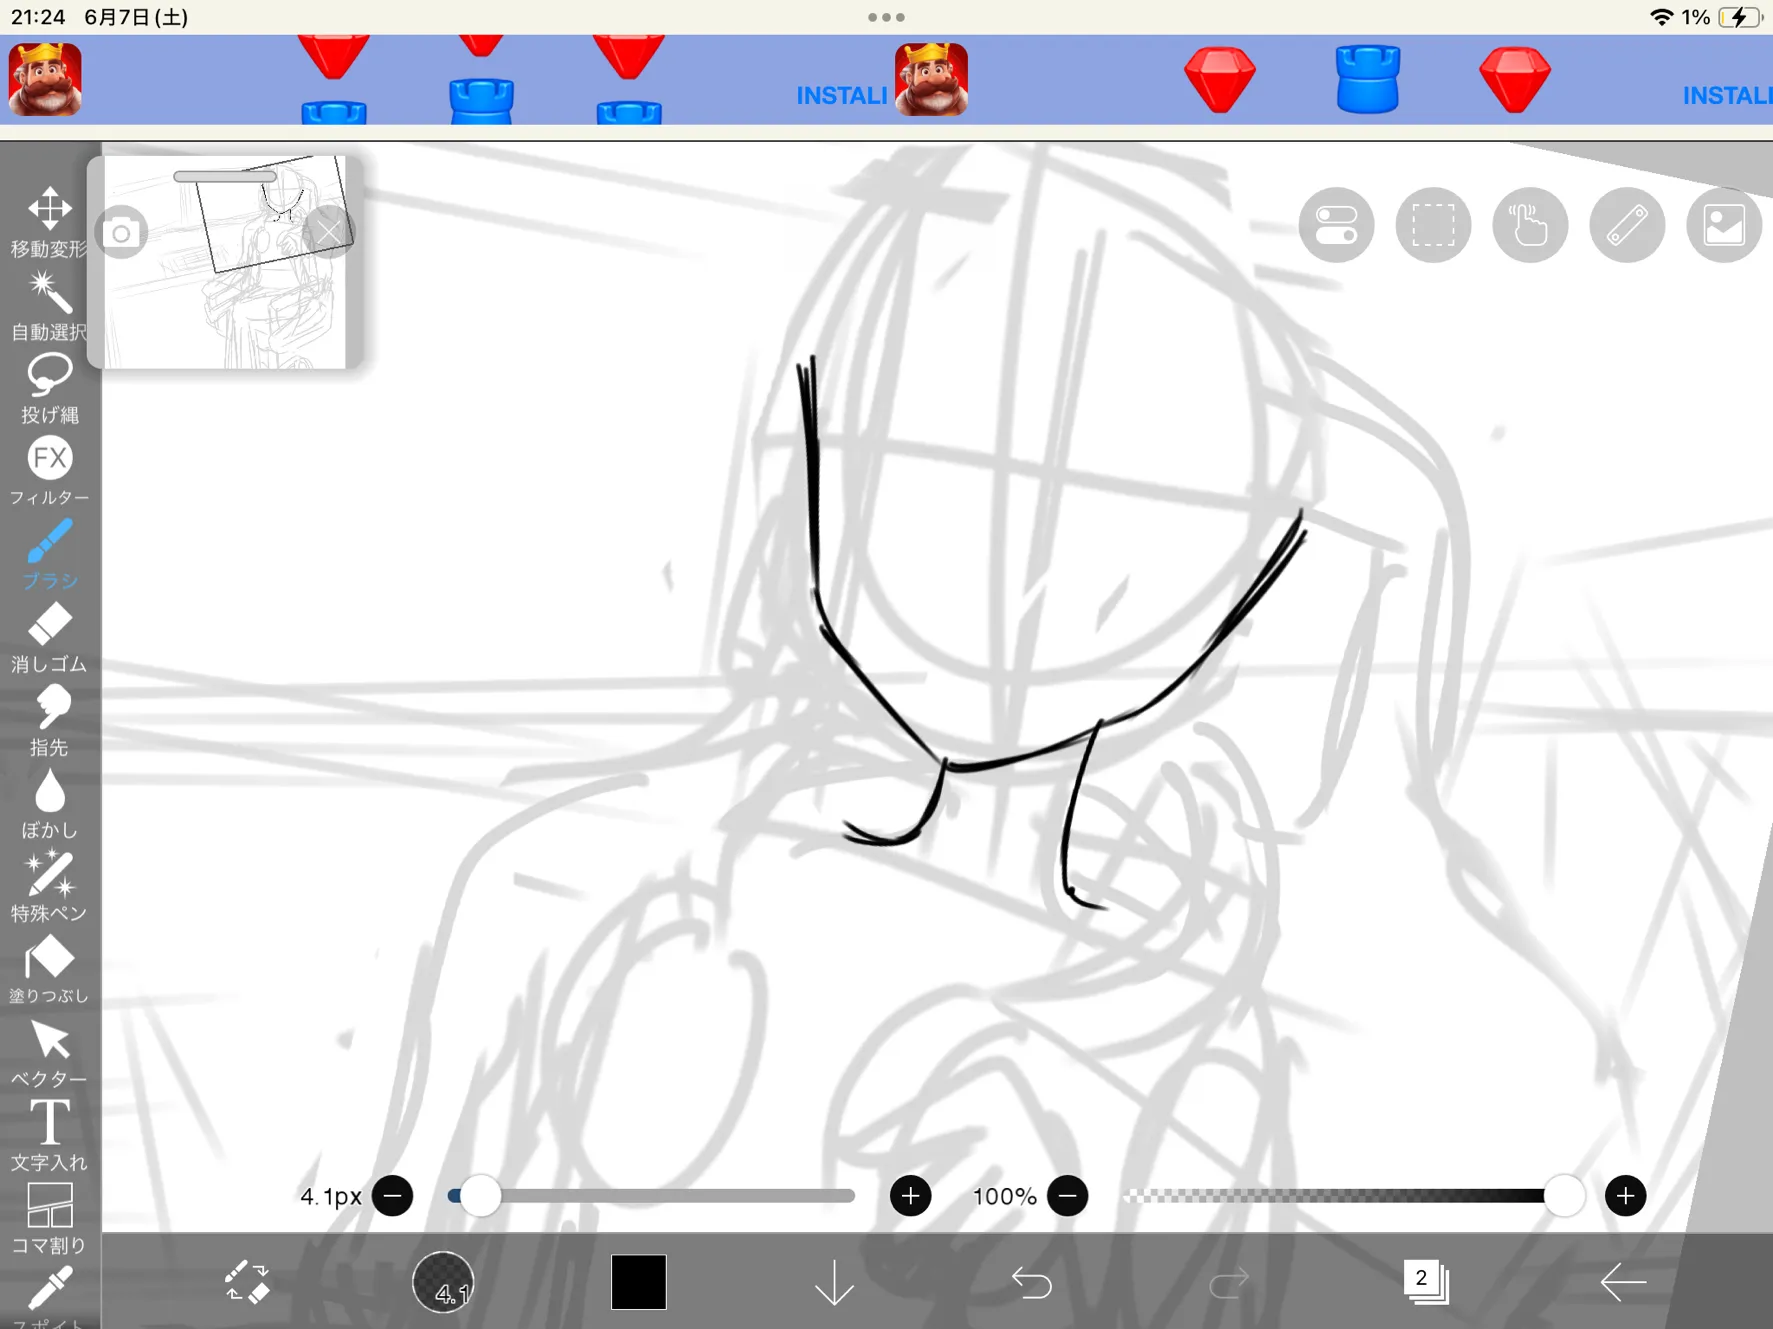The width and height of the screenshot is (1773, 1329).
Task: Close the reference preview window
Action: click(328, 233)
